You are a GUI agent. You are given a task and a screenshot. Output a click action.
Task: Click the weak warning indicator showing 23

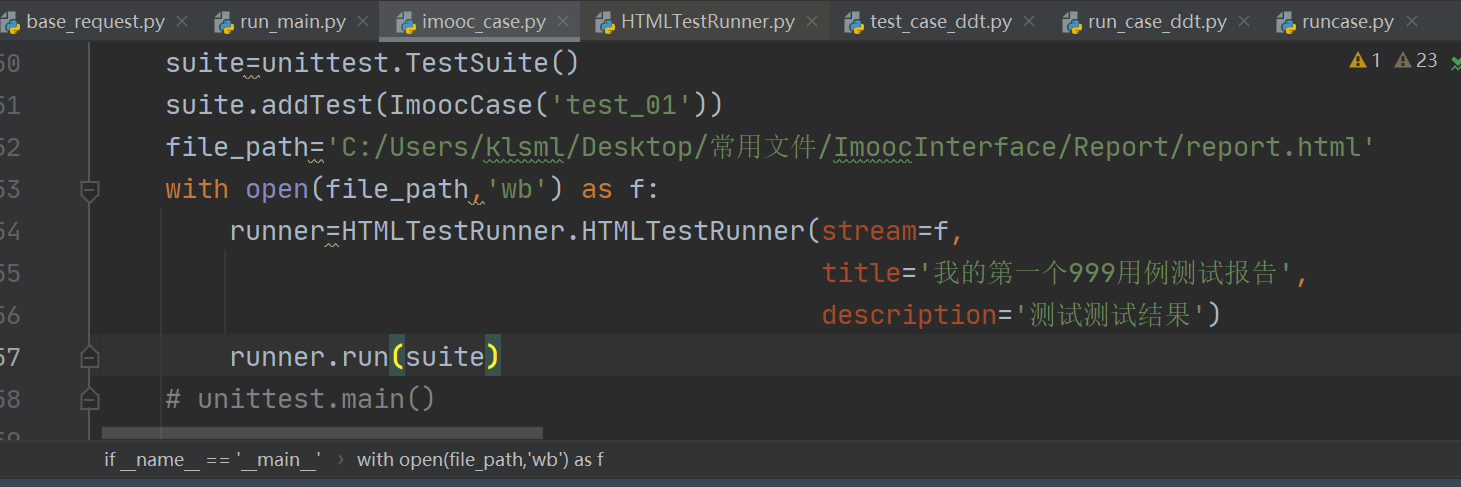1416,61
